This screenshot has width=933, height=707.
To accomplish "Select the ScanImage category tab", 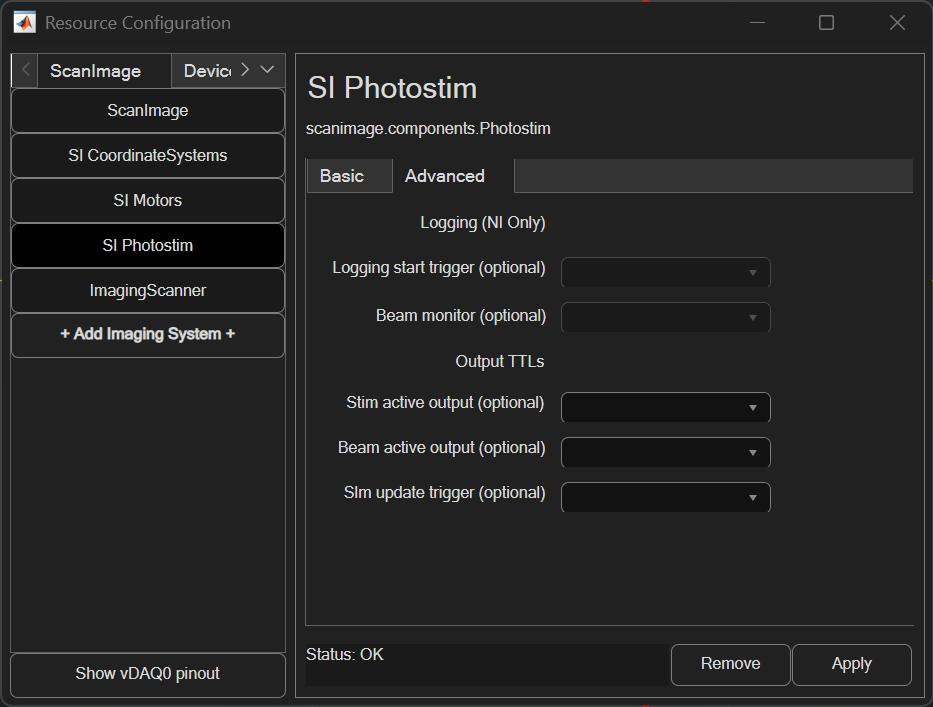I will [x=96, y=71].
